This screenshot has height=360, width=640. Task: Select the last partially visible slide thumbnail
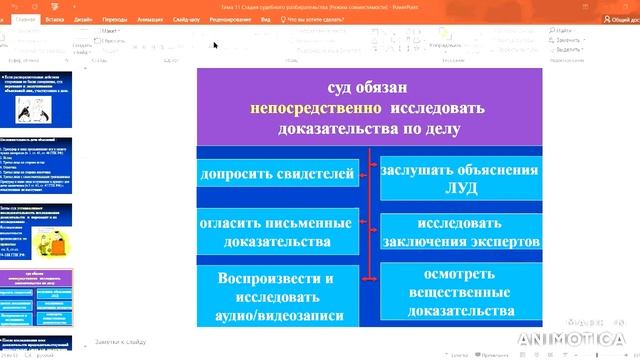[x=36, y=343]
